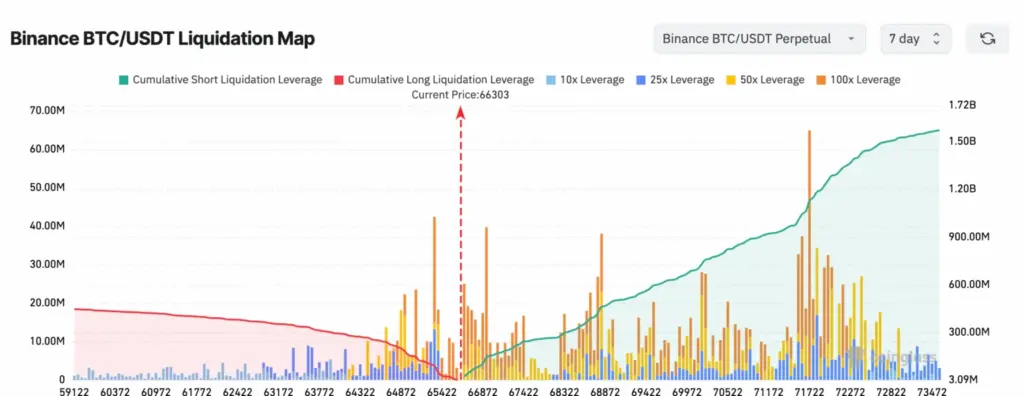Click the 65422 price axis label
1024x396 pixels.
(442, 391)
